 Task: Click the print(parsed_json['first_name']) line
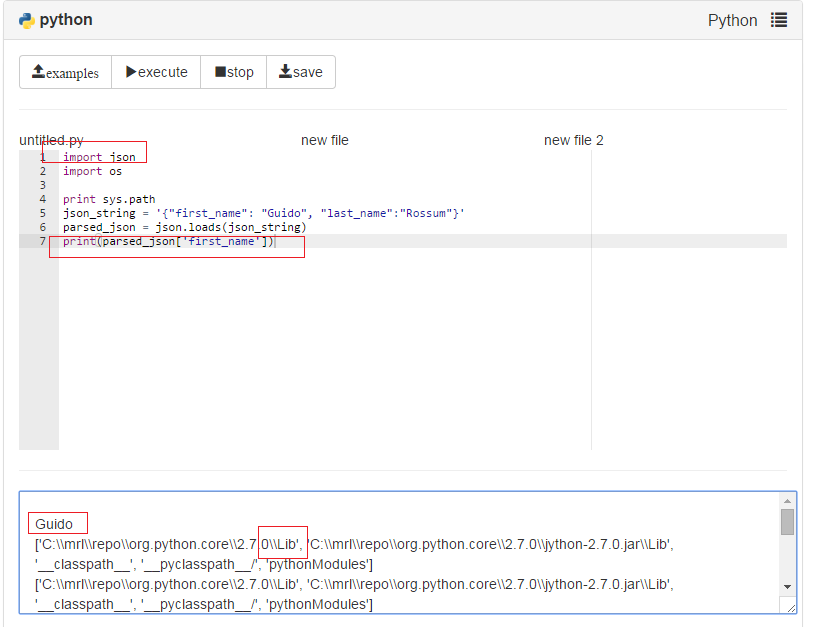(x=168, y=241)
